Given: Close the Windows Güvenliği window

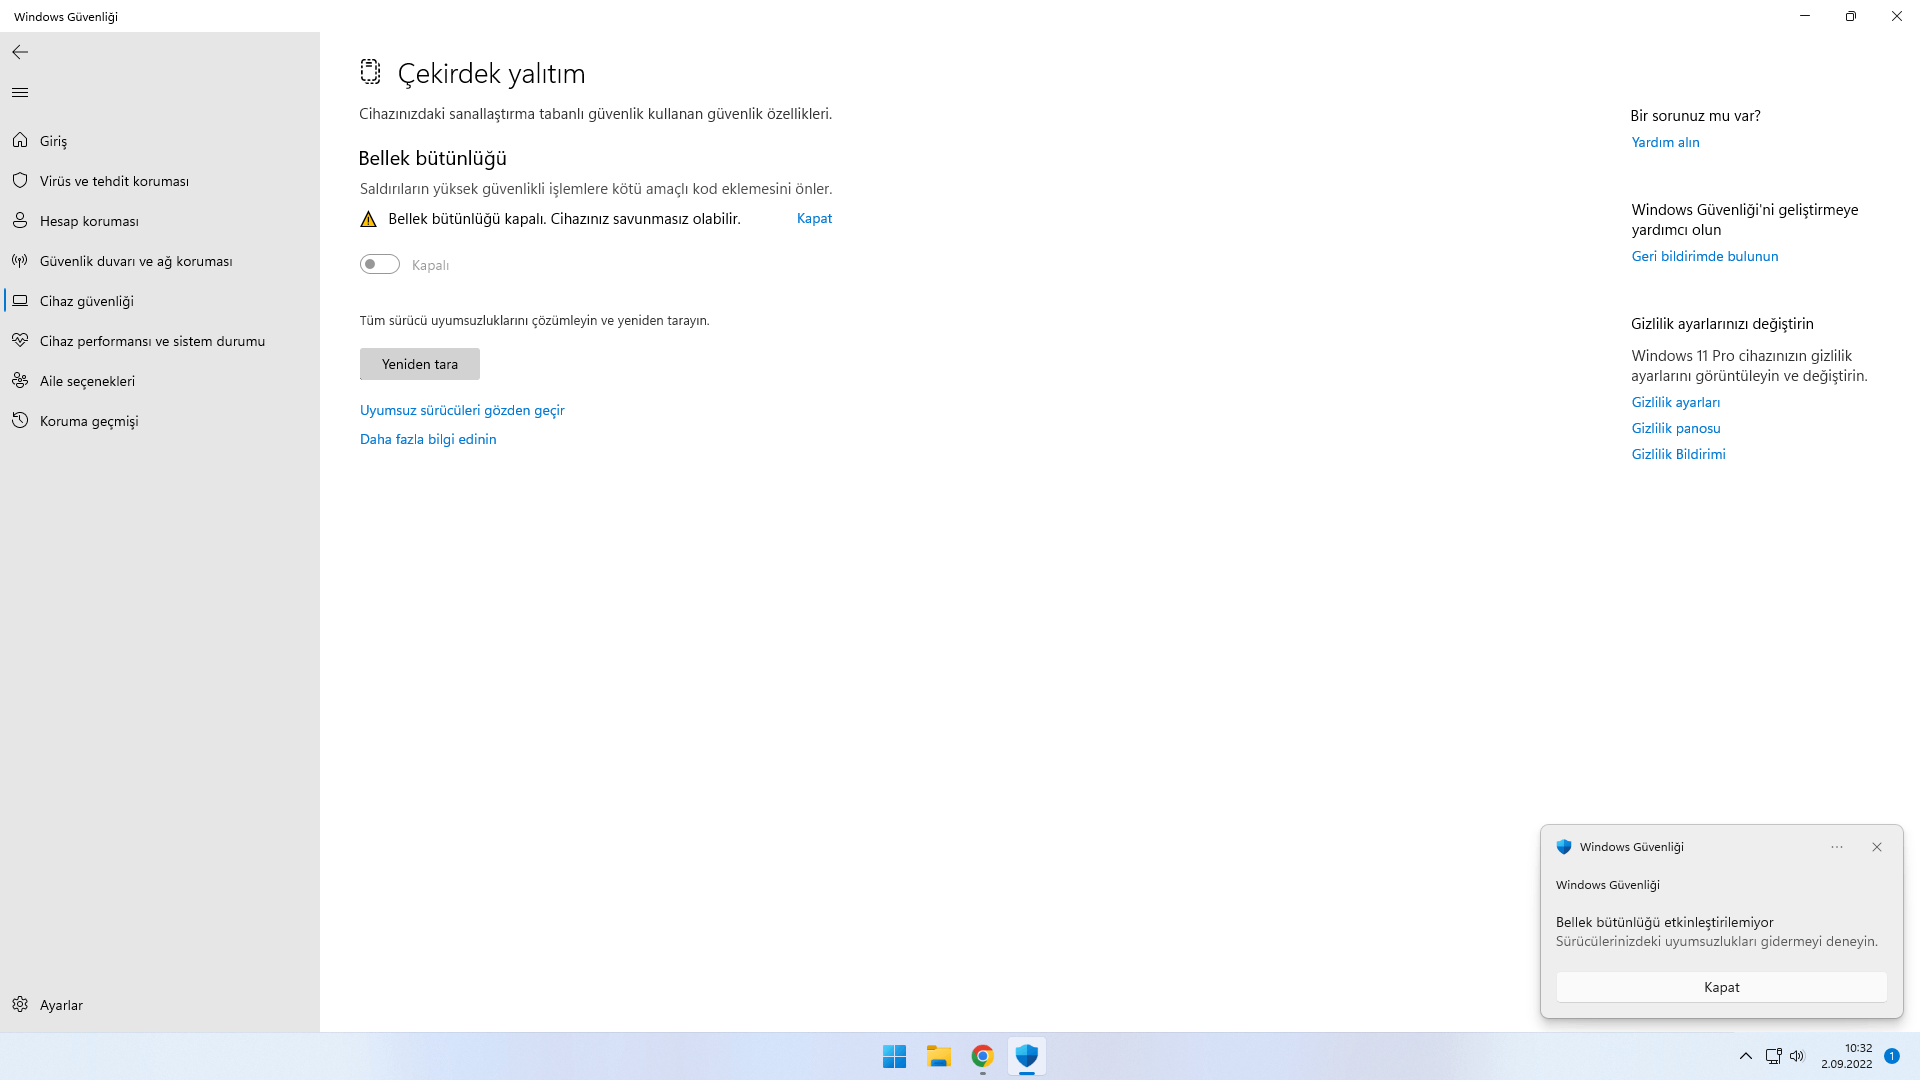Looking at the screenshot, I should [1897, 16].
